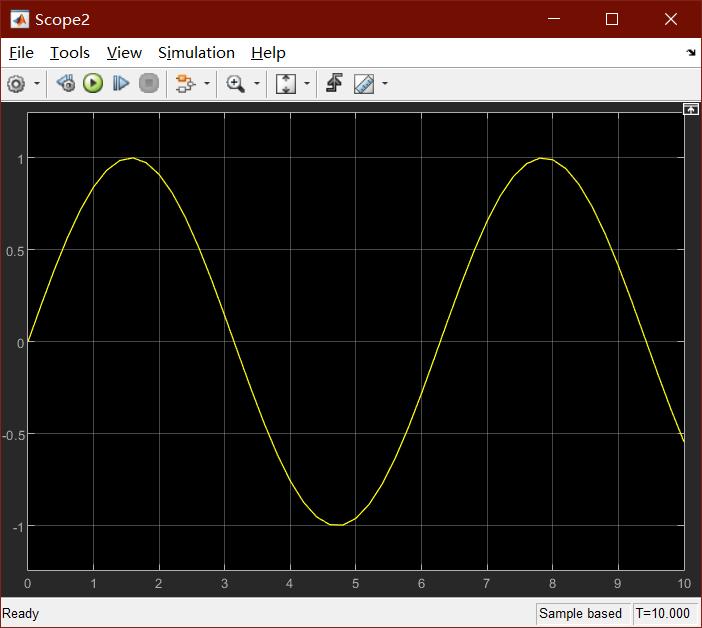Expand the measurements dropdown arrow
The width and height of the screenshot is (702, 628).
click(x=385, y=84)
